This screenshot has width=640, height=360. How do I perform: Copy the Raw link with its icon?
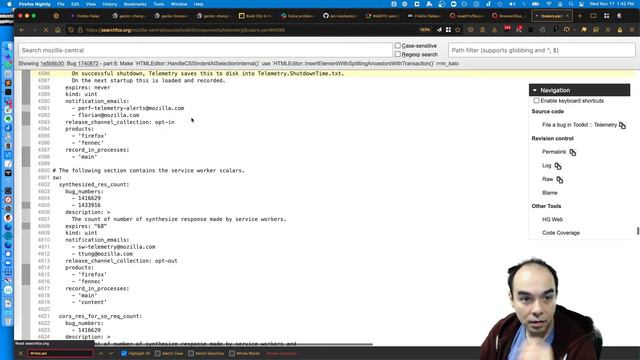pos(560,180)
